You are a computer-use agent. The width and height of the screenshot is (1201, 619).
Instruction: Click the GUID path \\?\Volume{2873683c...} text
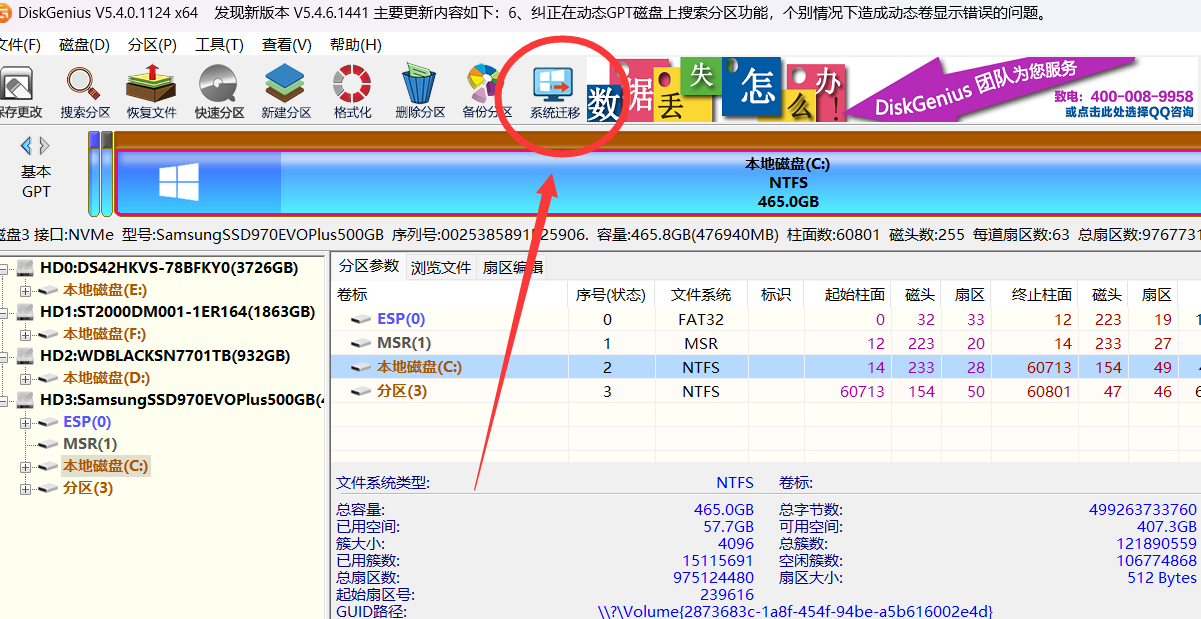coord(795,611)
